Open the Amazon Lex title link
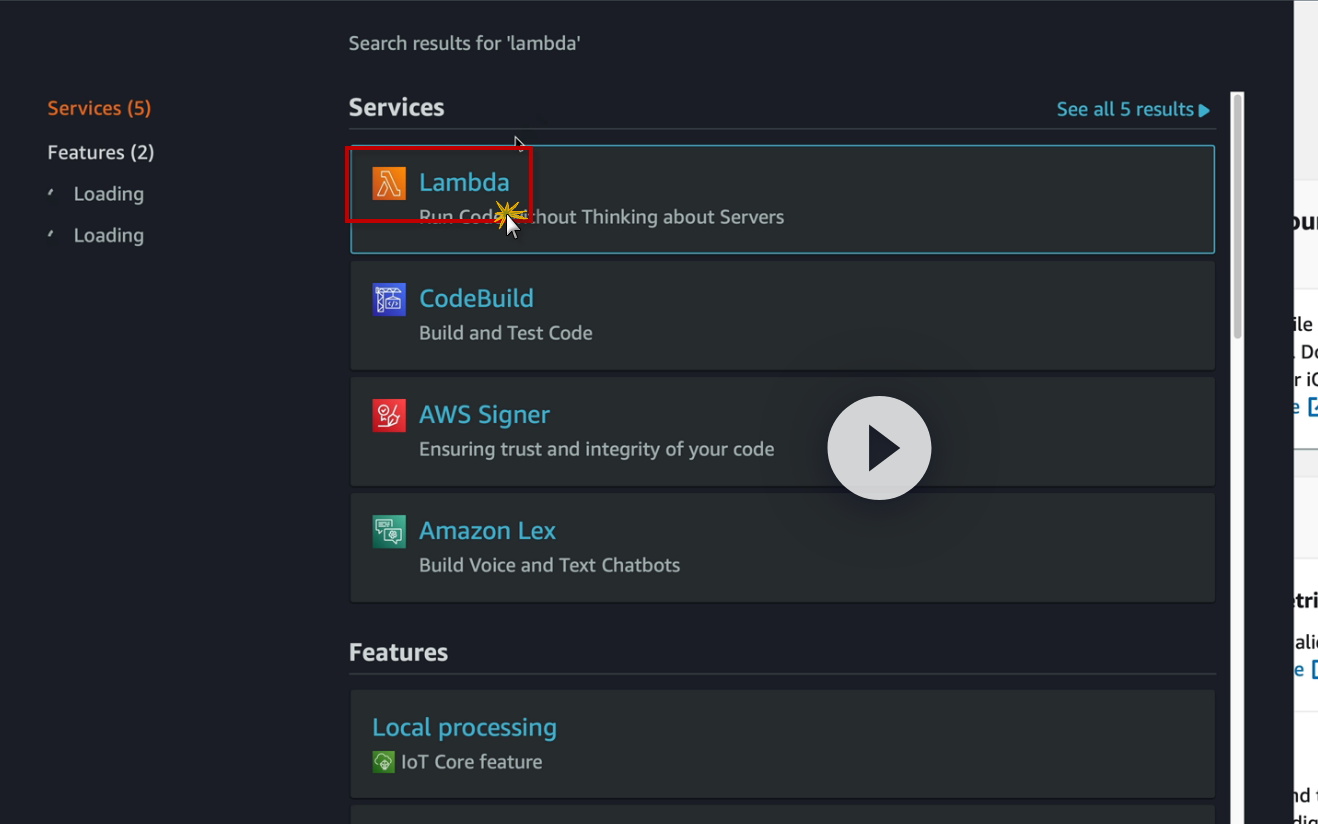Screen dimensions: 1318x824 click(x=487, y=530)
